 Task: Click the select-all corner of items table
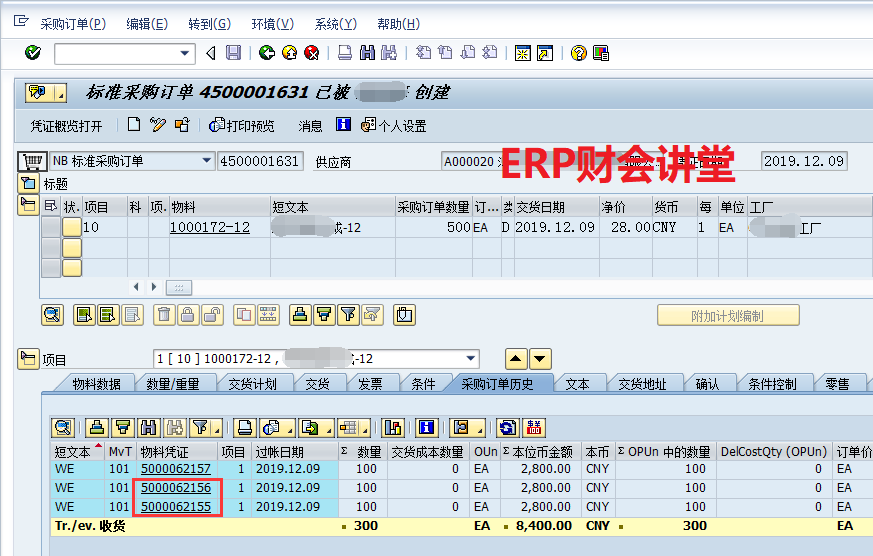tap(50, 207)
